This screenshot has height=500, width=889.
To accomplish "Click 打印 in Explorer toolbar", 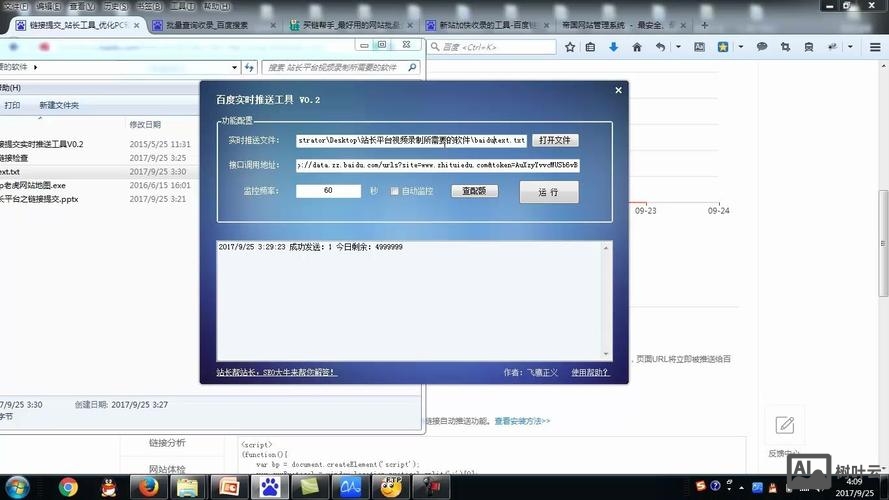I will [12, 105].
